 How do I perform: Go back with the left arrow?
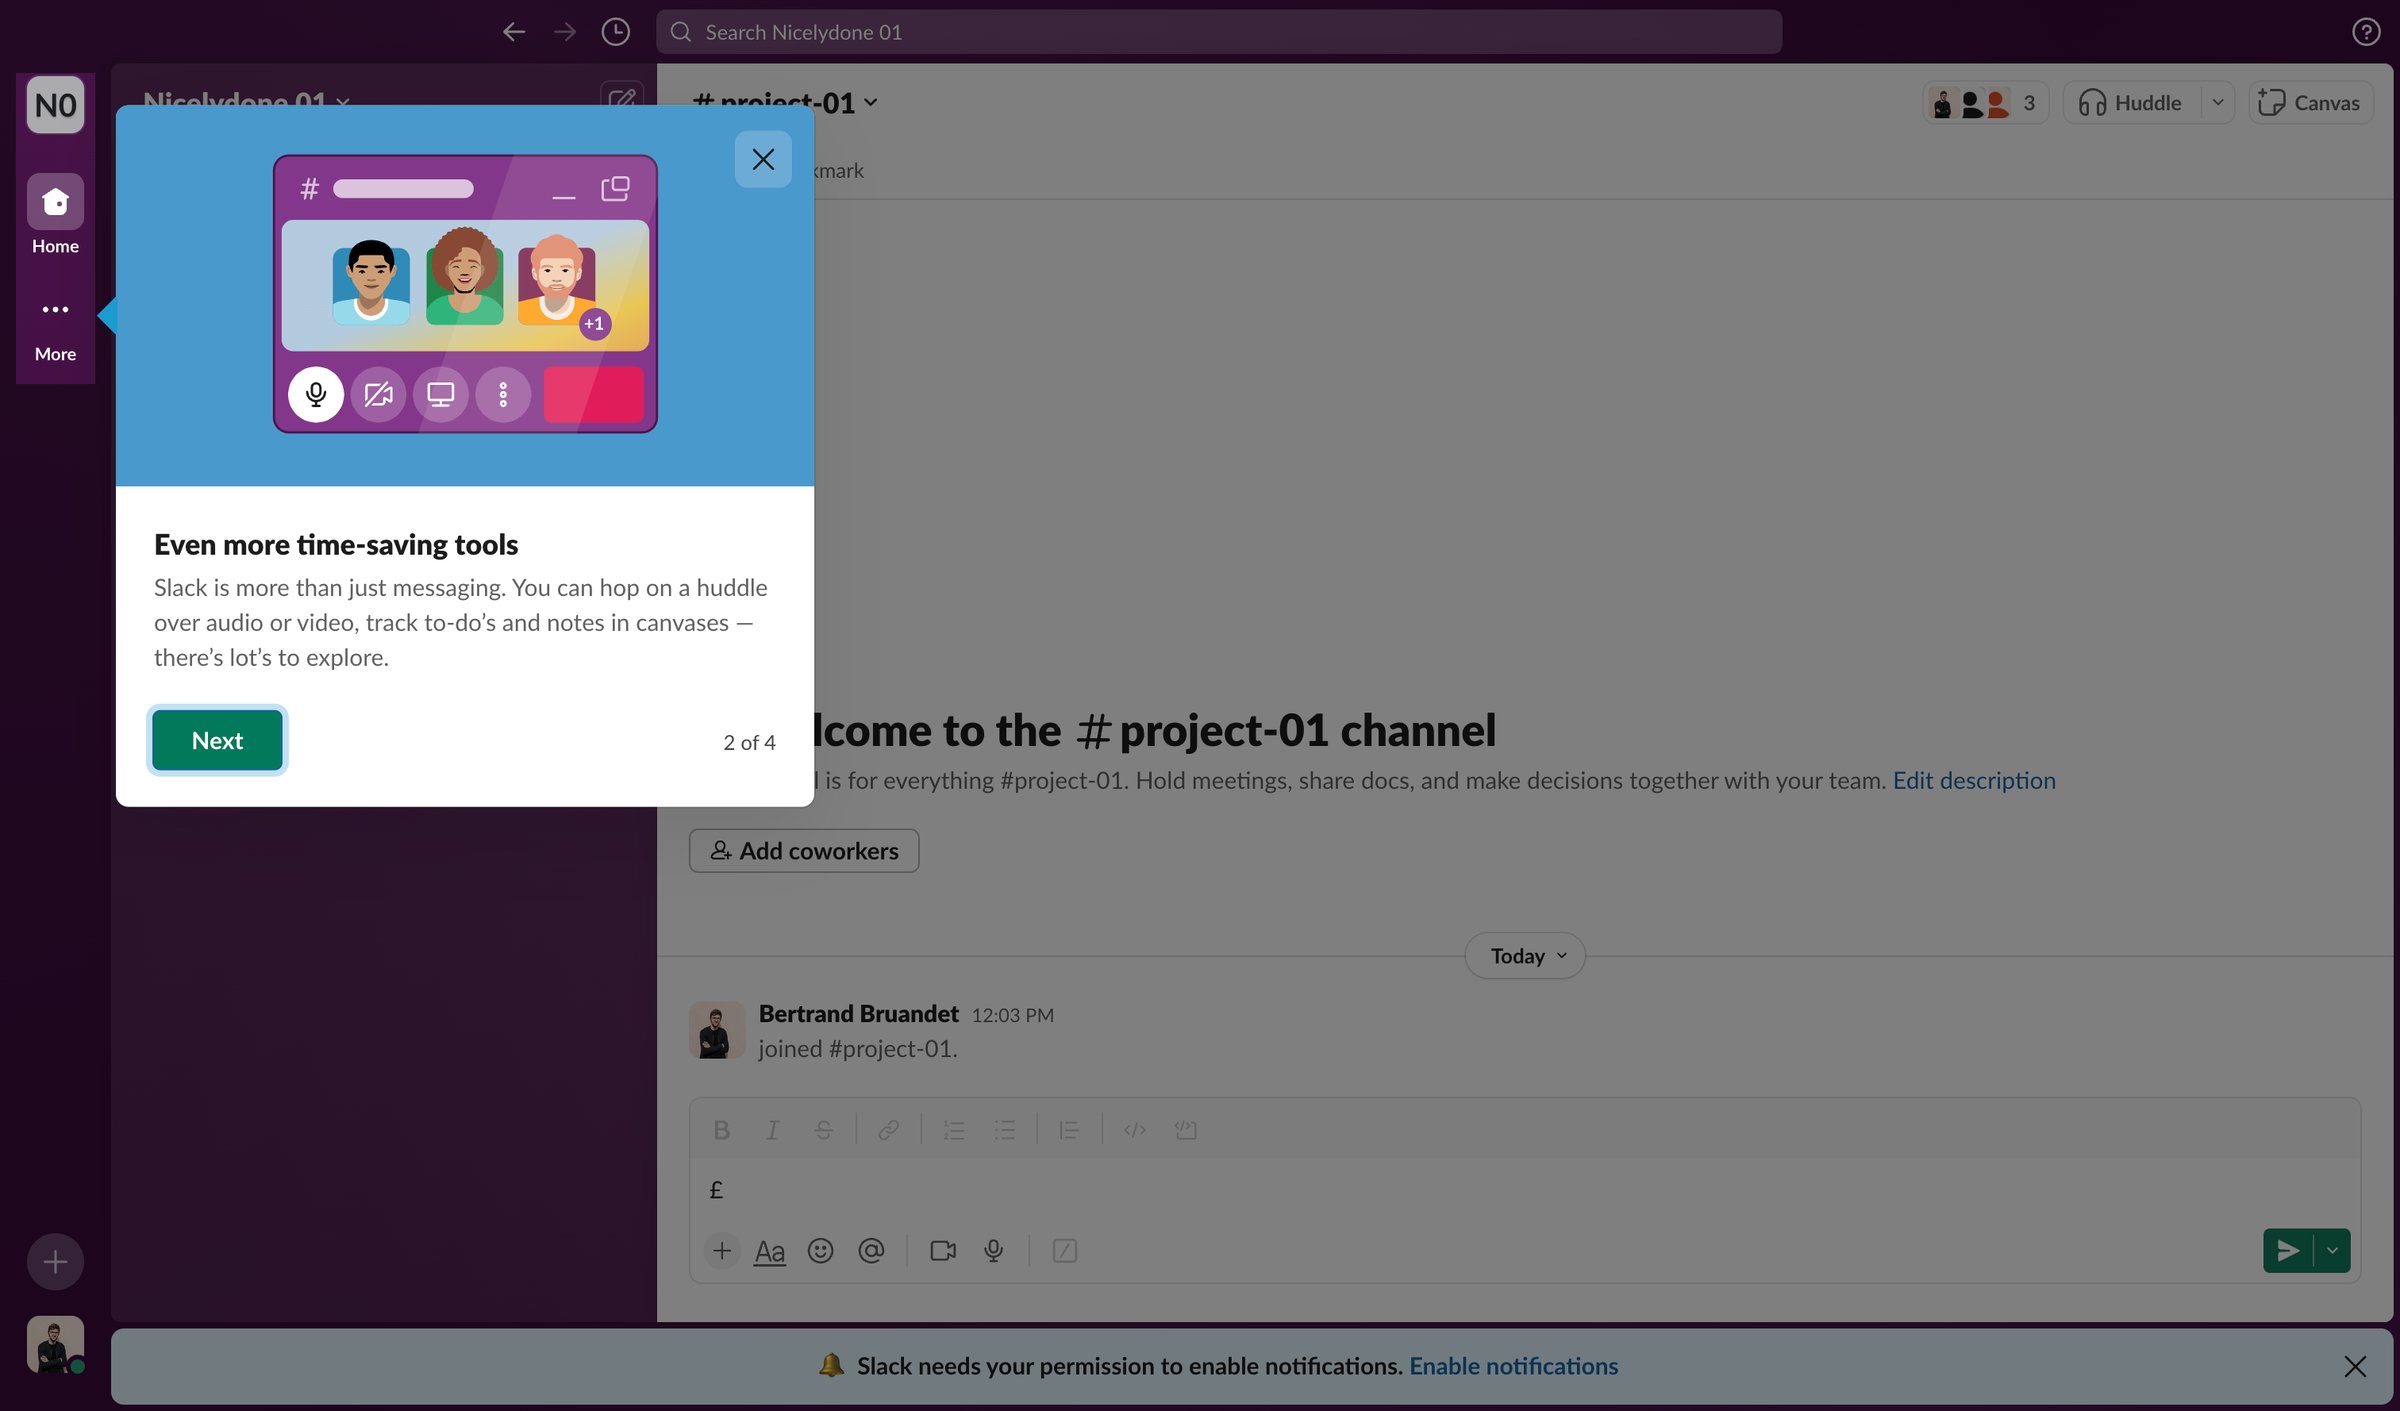pos(514,32)
